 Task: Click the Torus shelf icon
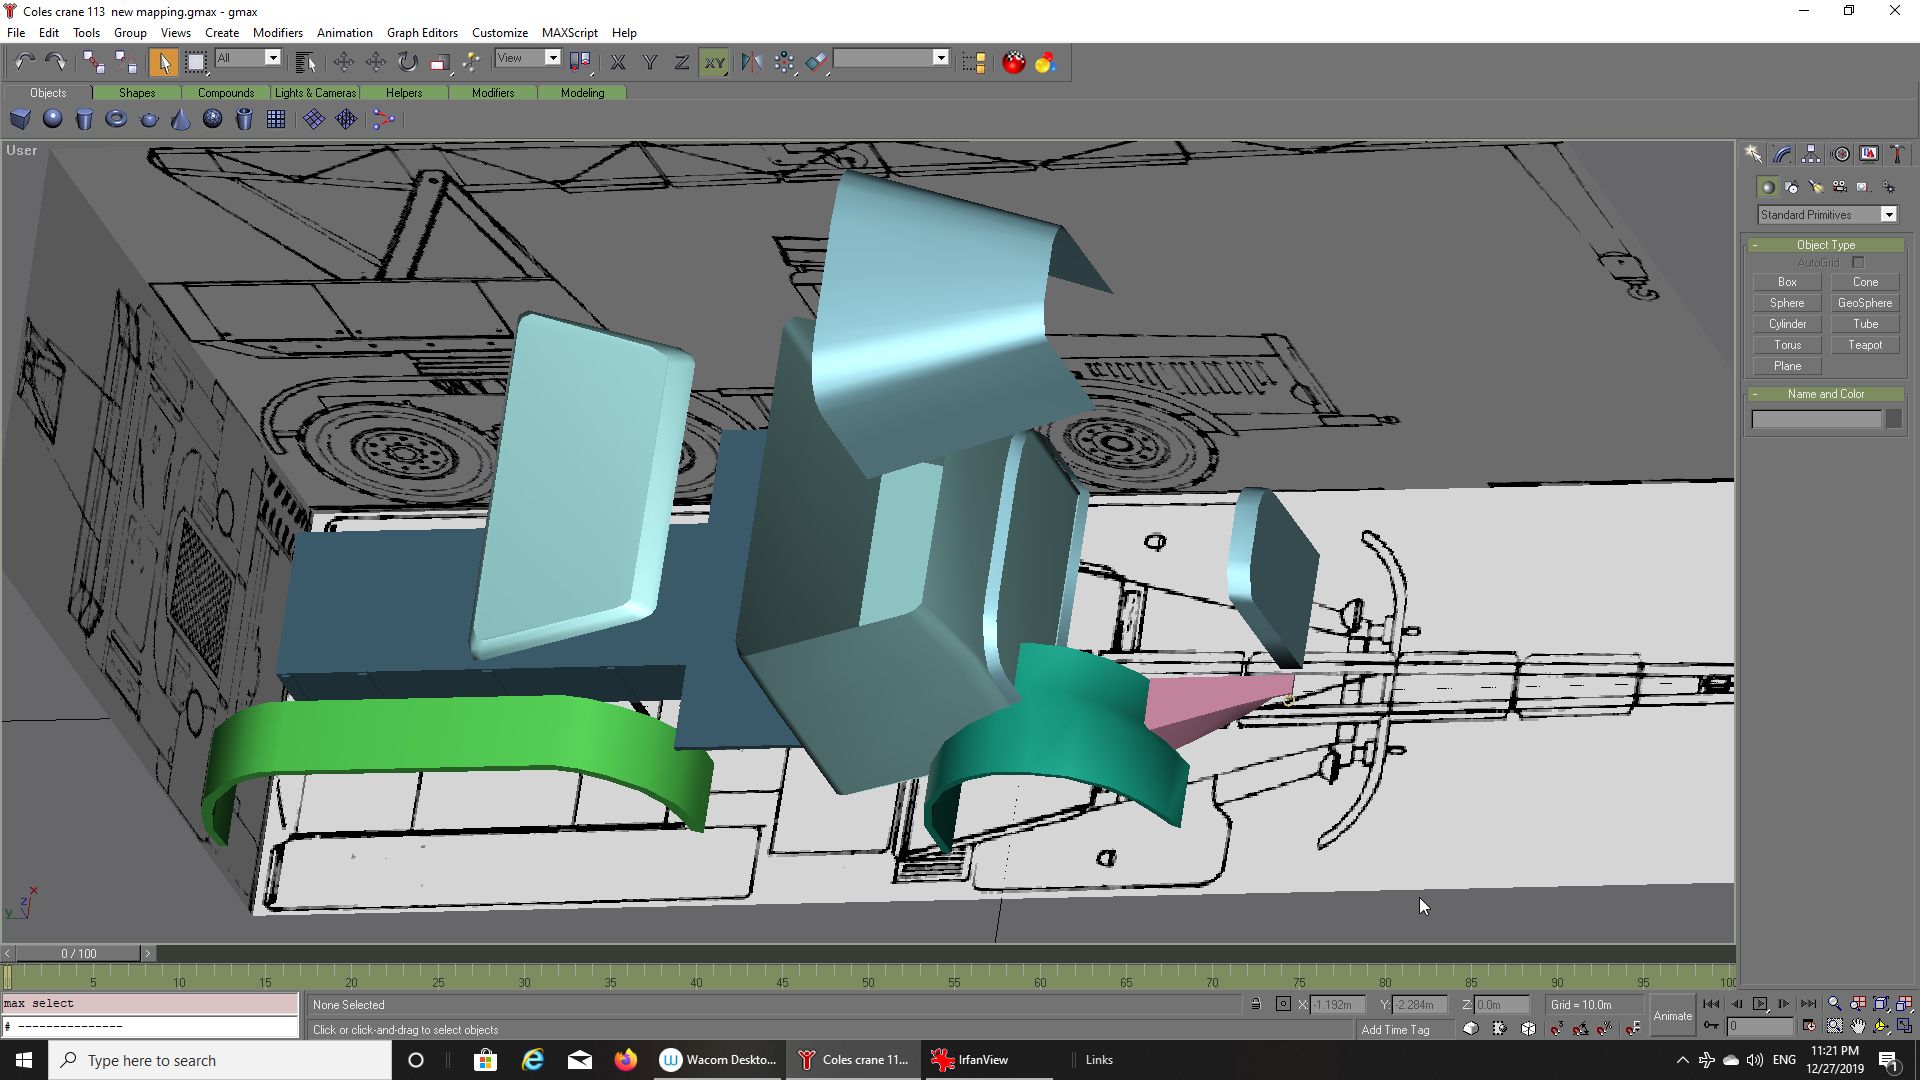click(x=116, y=119)
